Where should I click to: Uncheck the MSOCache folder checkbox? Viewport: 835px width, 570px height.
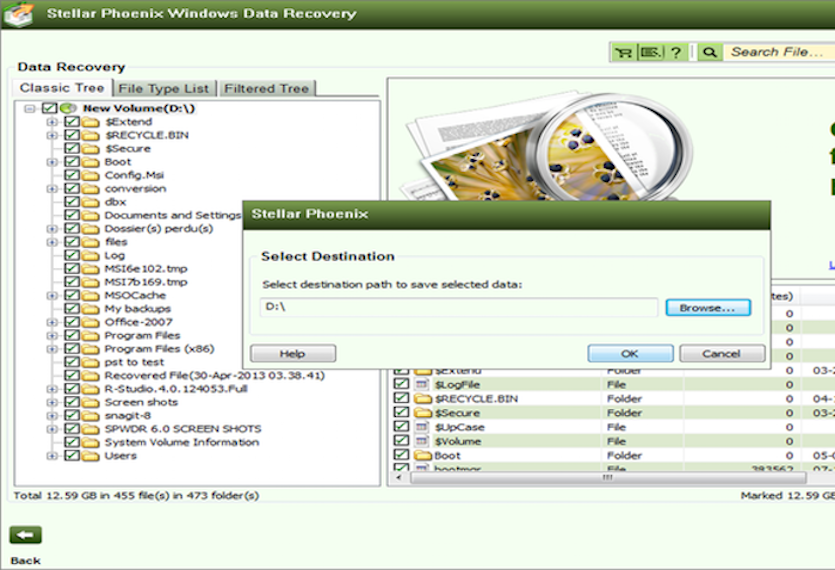(72, 295)
